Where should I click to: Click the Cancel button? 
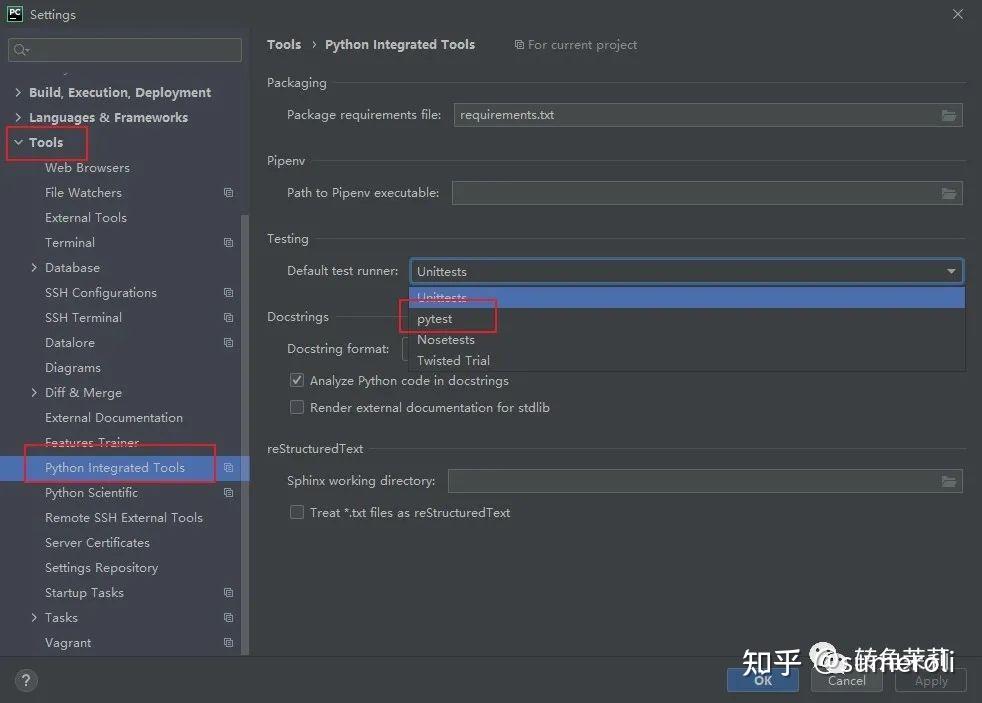[x=847, y=680]
